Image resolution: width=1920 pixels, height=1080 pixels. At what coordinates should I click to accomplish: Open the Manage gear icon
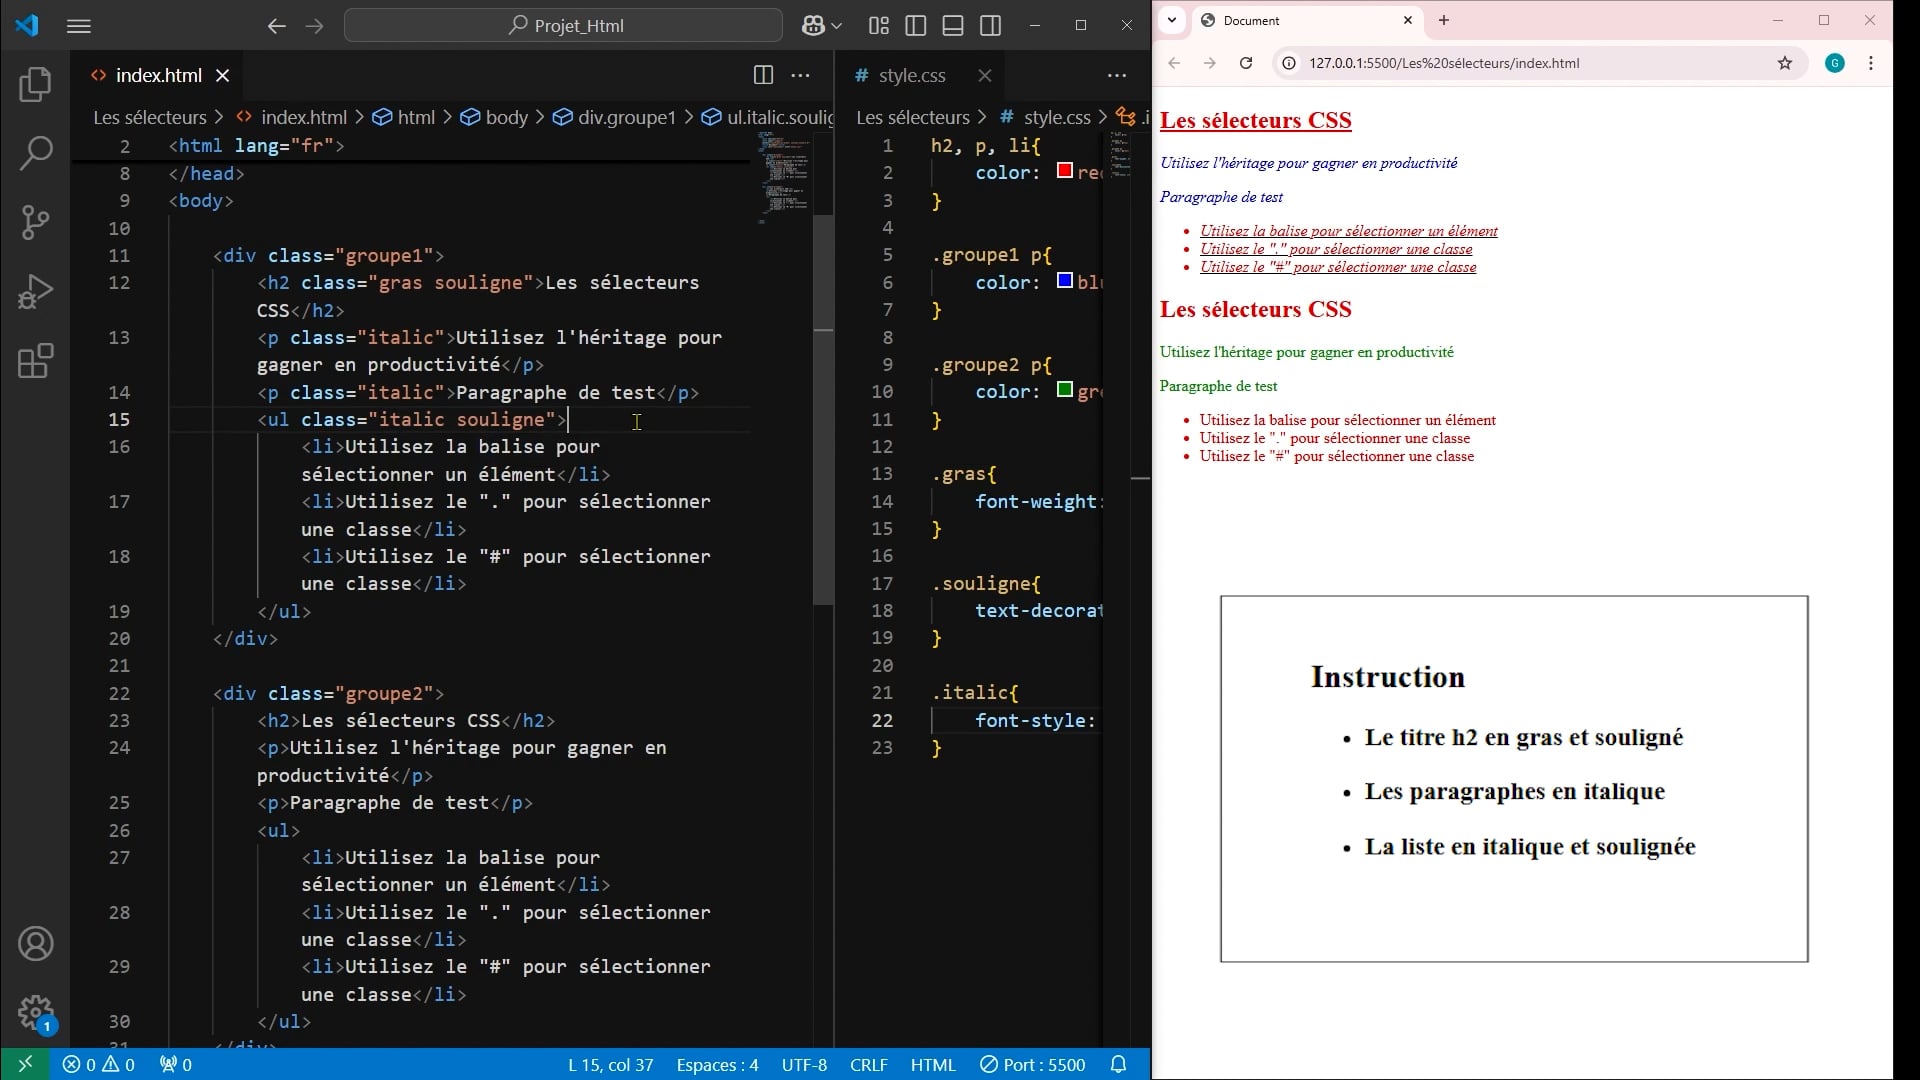tap(36, 1012)
